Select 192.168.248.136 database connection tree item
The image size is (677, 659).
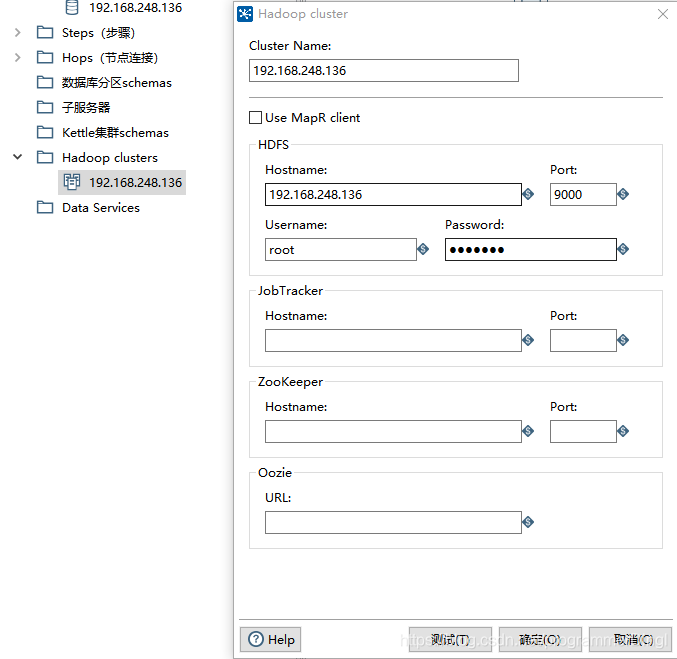(x=136, y=8)
